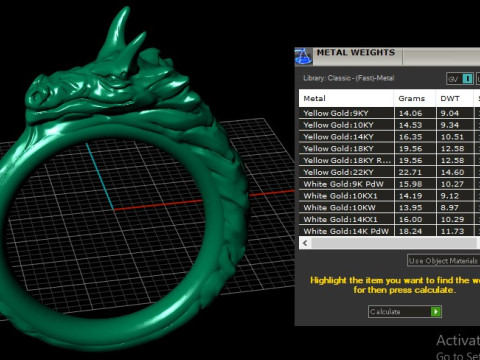
Task: Select the Yellow Gold:22KY row
Action: click(389, 172)
